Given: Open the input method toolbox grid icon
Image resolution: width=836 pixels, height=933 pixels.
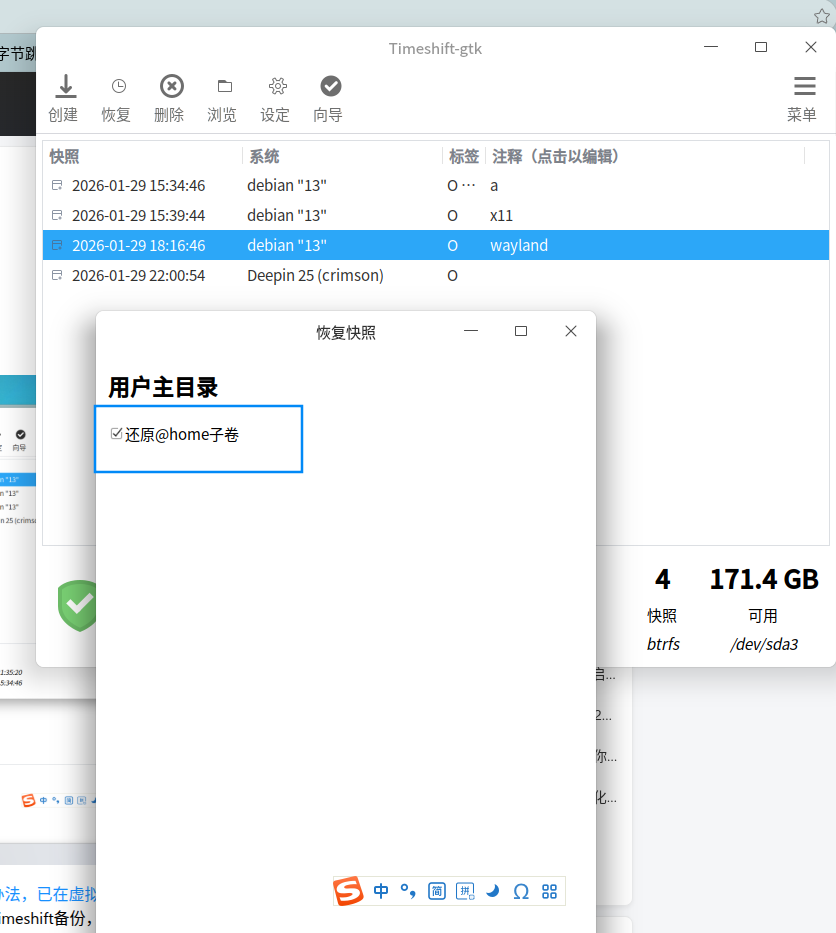Looking at the screenshot, I should [x=549, y=891].
